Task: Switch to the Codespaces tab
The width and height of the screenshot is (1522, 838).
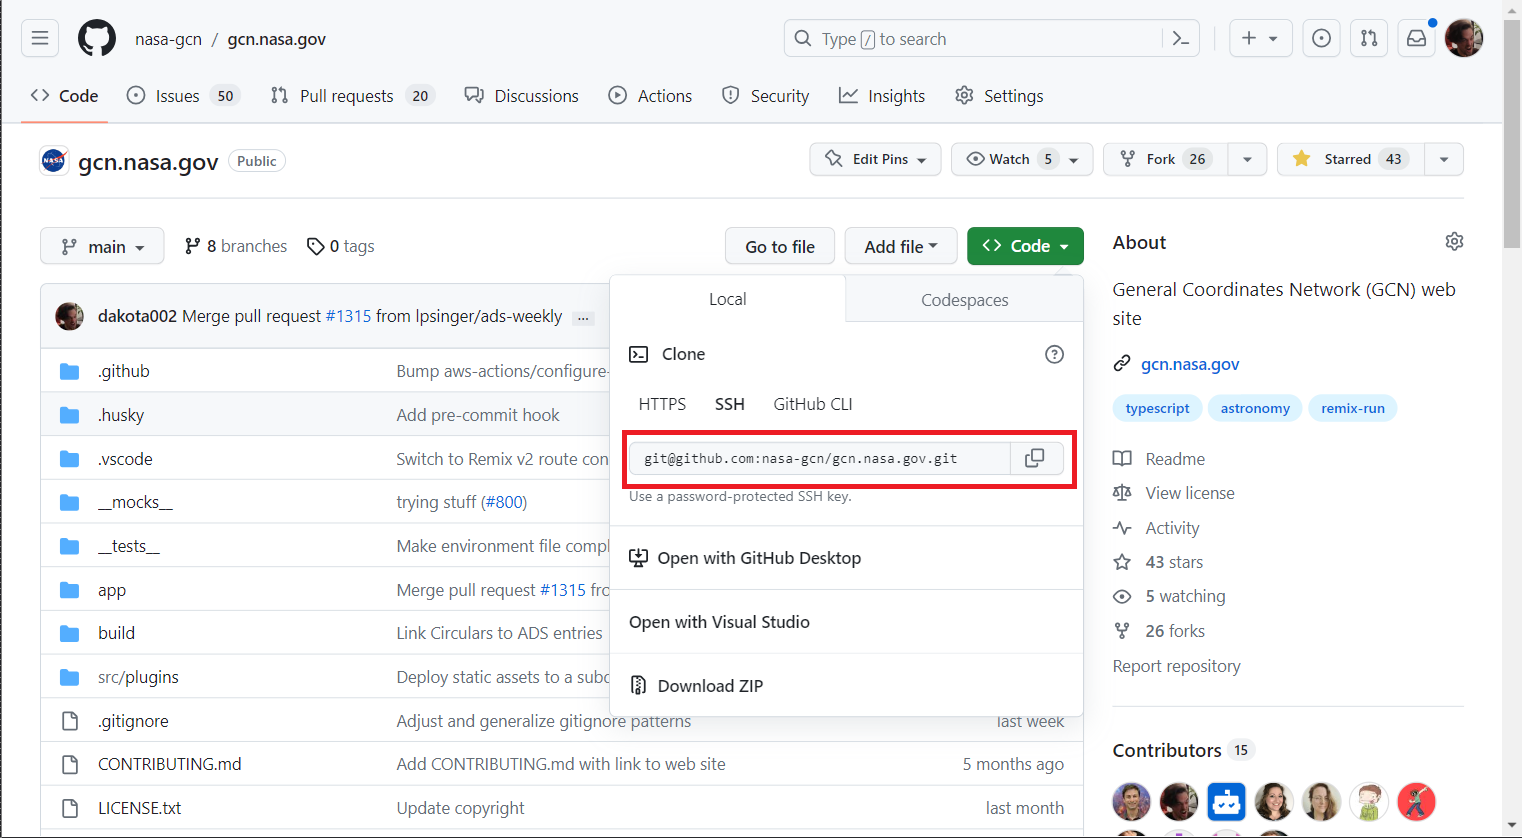Action: click(964, 300)
